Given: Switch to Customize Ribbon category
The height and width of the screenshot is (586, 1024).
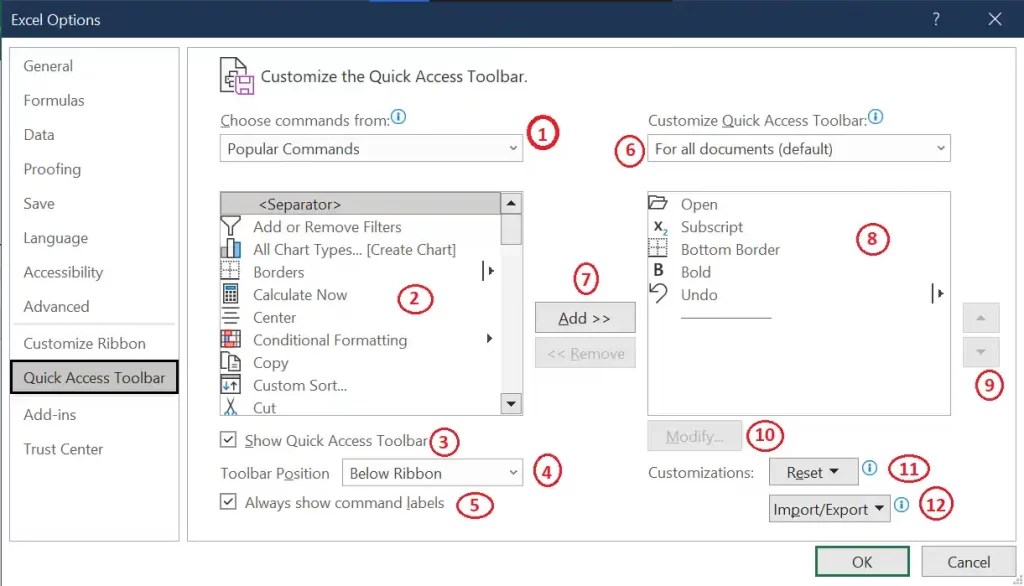Looking at the screenshot, I should coord(84,343).
